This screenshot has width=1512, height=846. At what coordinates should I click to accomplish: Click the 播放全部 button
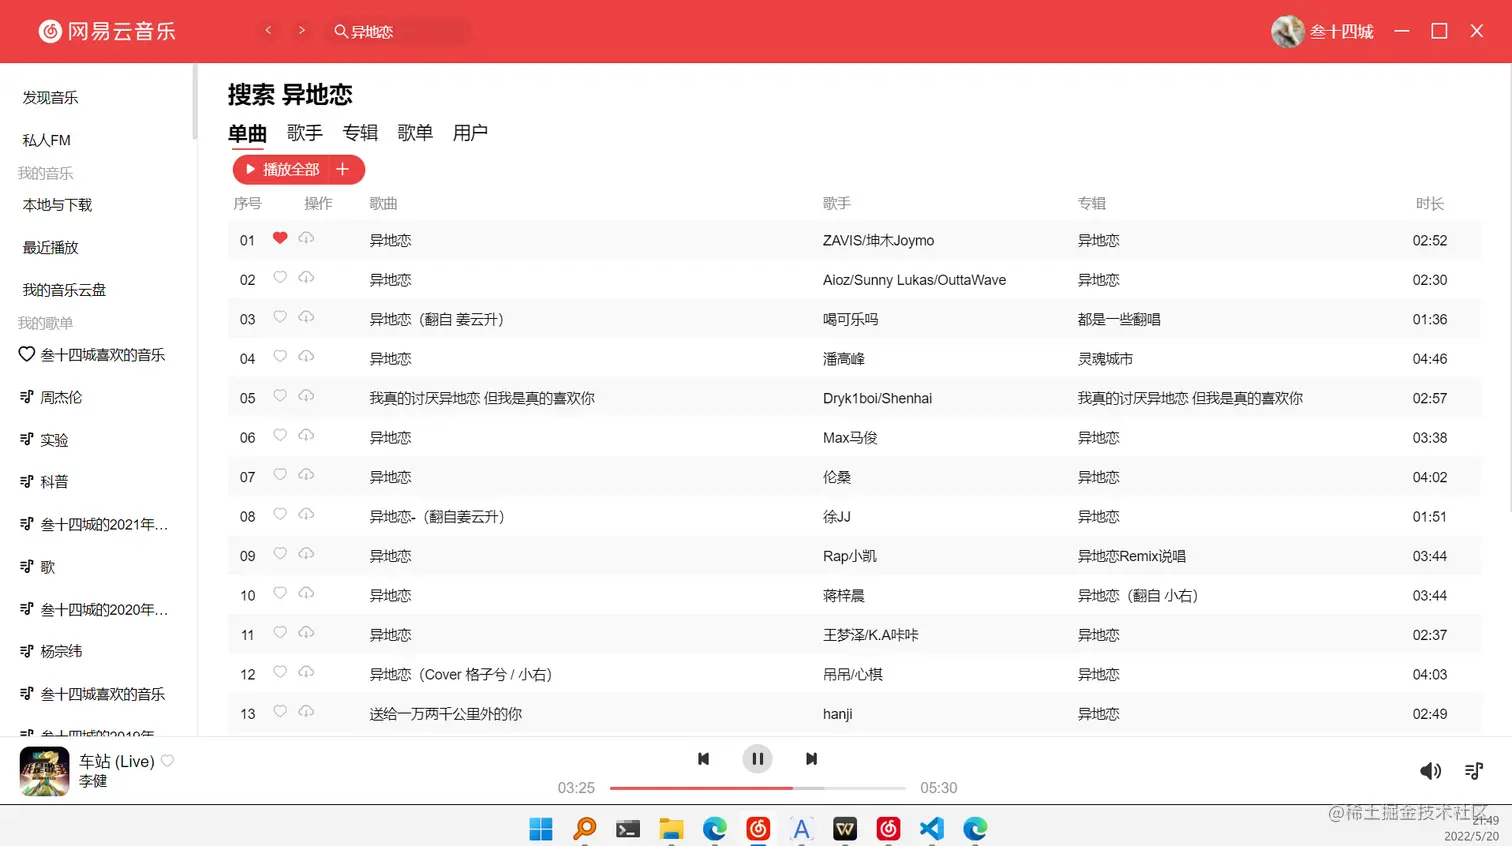283,169
